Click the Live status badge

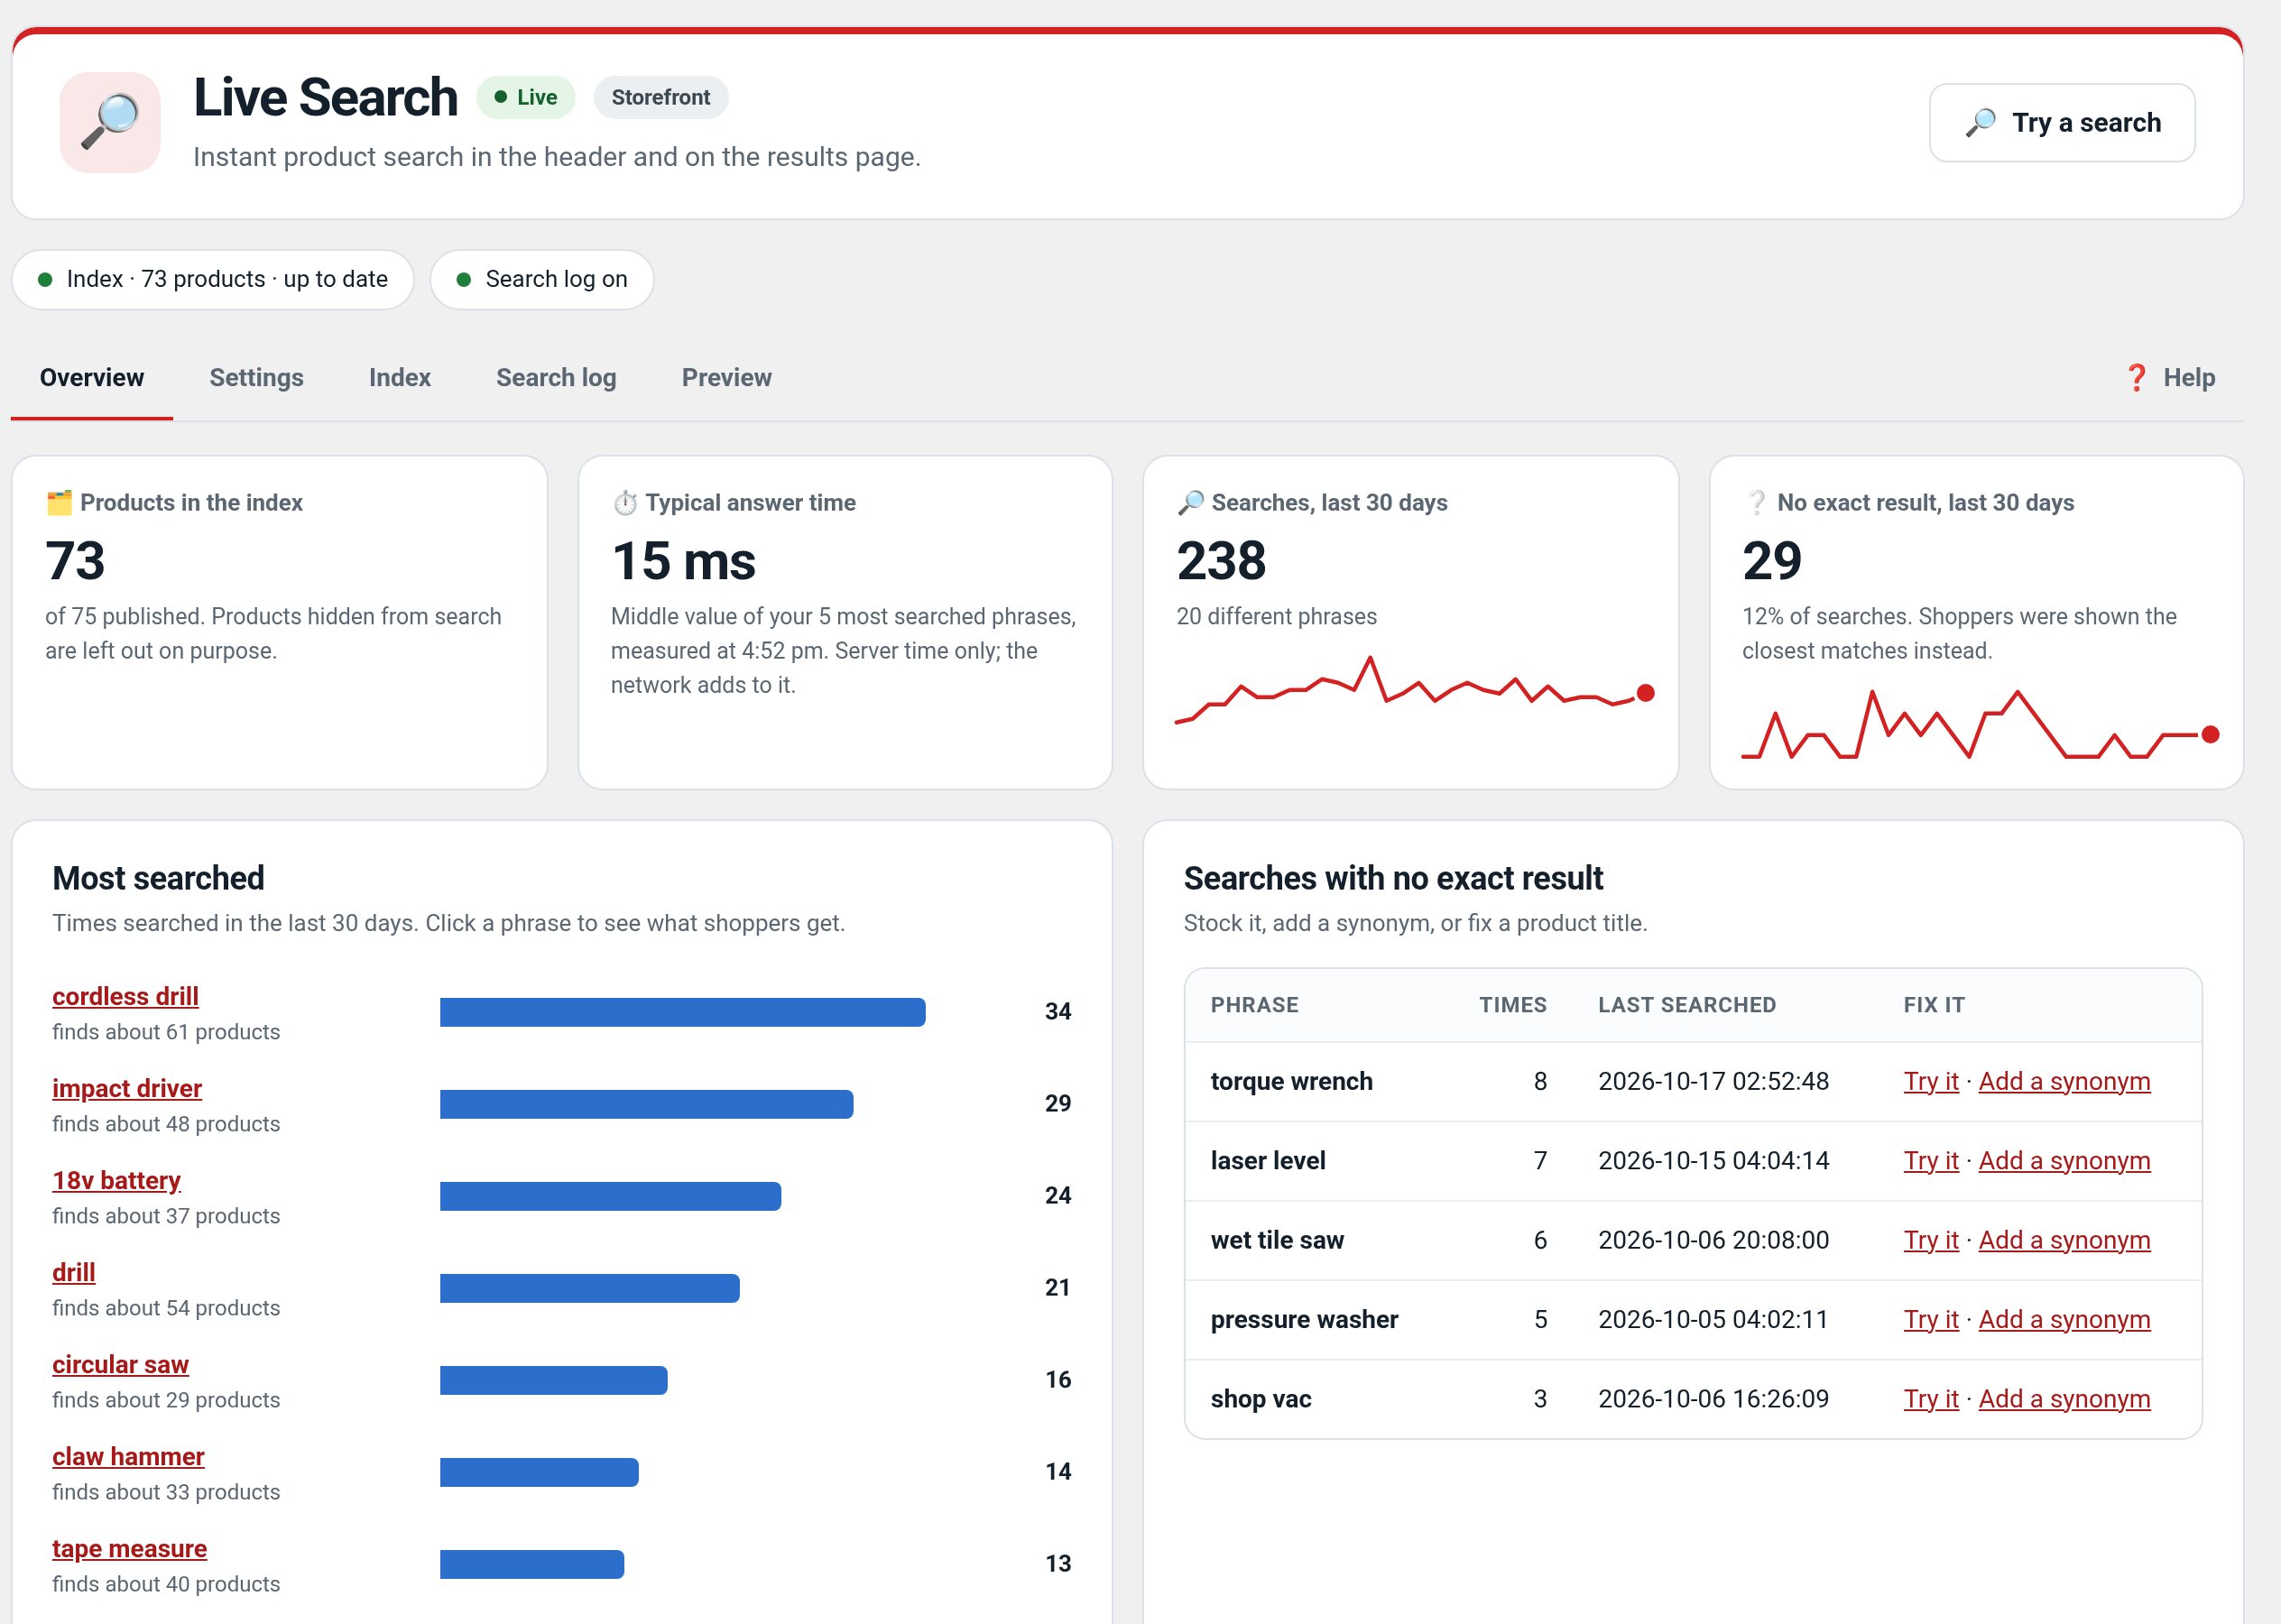click(x=526, y=98)
